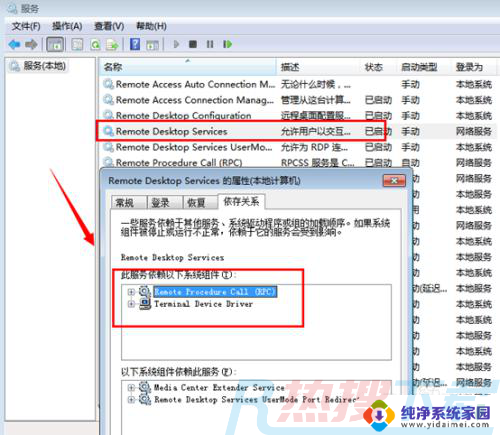Sort by the 状态 column header
500x435 pixels.
[x=378, y=67]
